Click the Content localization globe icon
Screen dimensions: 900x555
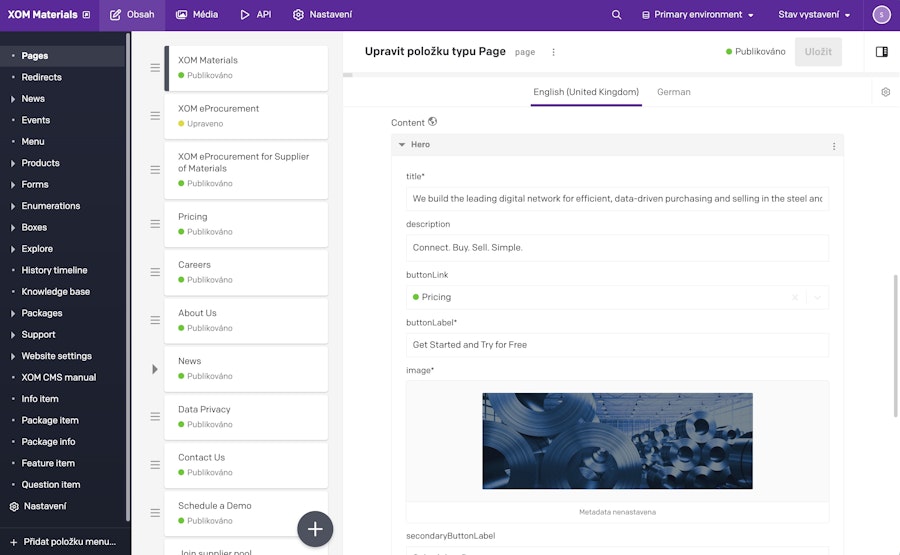[433, 122]
